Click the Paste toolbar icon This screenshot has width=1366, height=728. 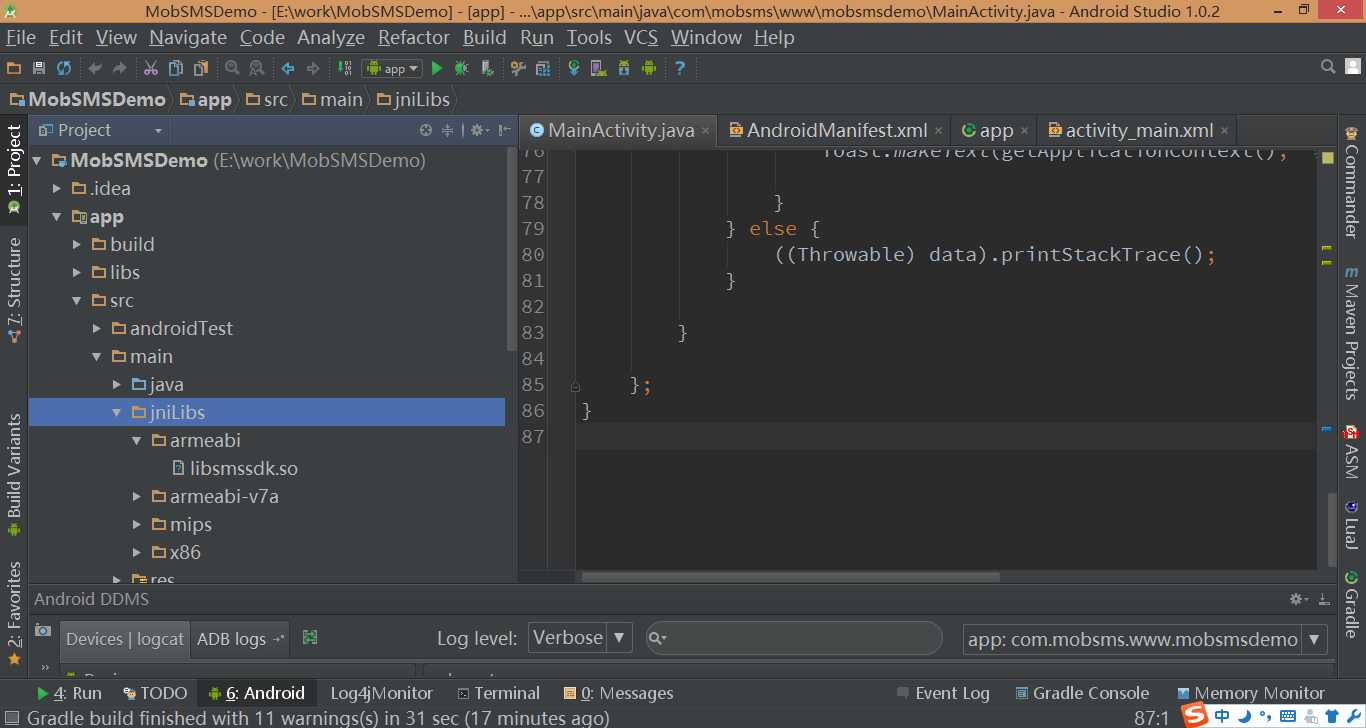pyautogui.click(x=201, y=68)
